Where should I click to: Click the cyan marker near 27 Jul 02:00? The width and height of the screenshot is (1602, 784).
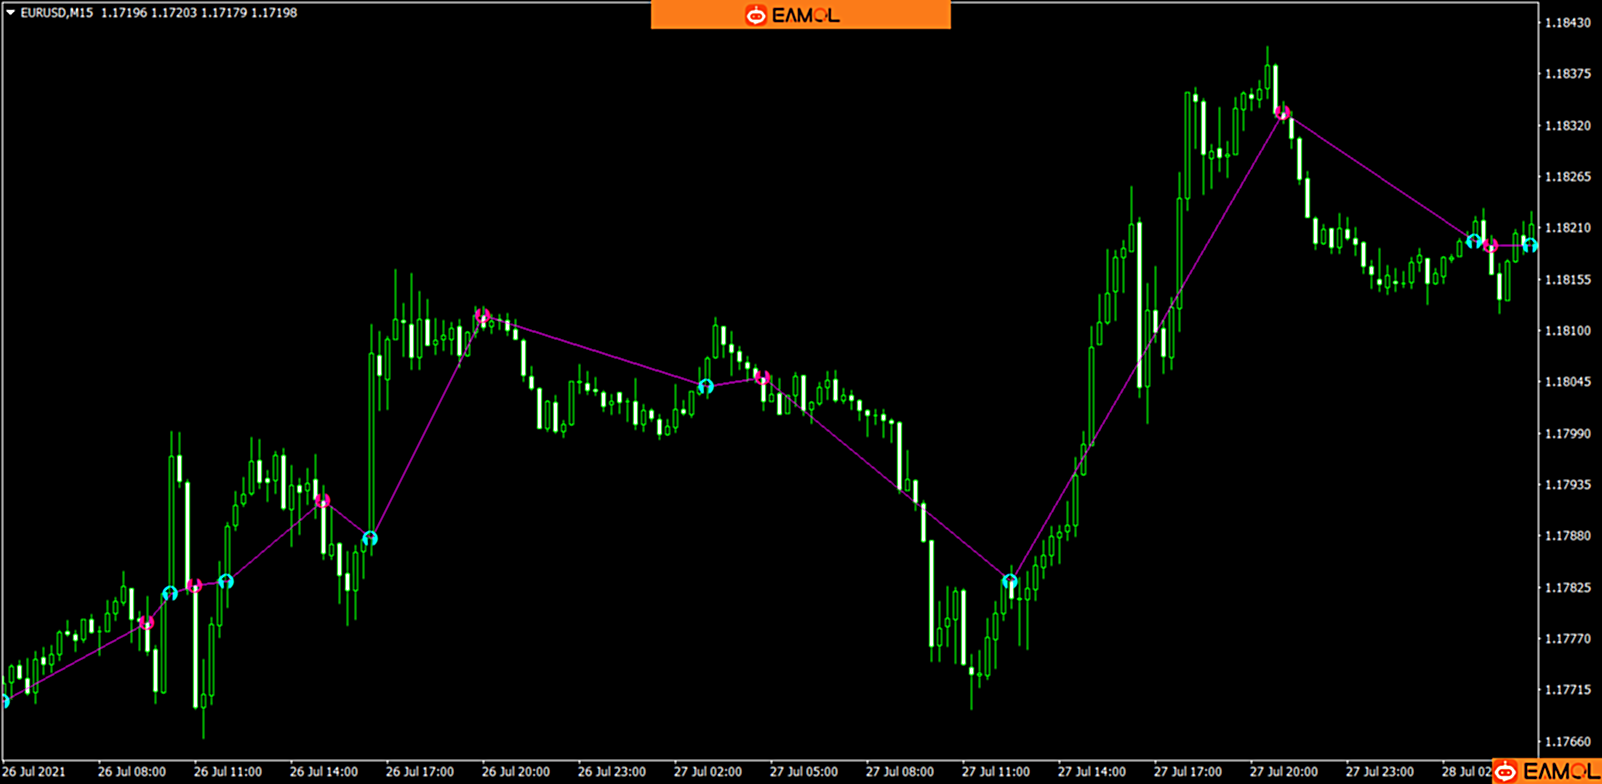706,386
